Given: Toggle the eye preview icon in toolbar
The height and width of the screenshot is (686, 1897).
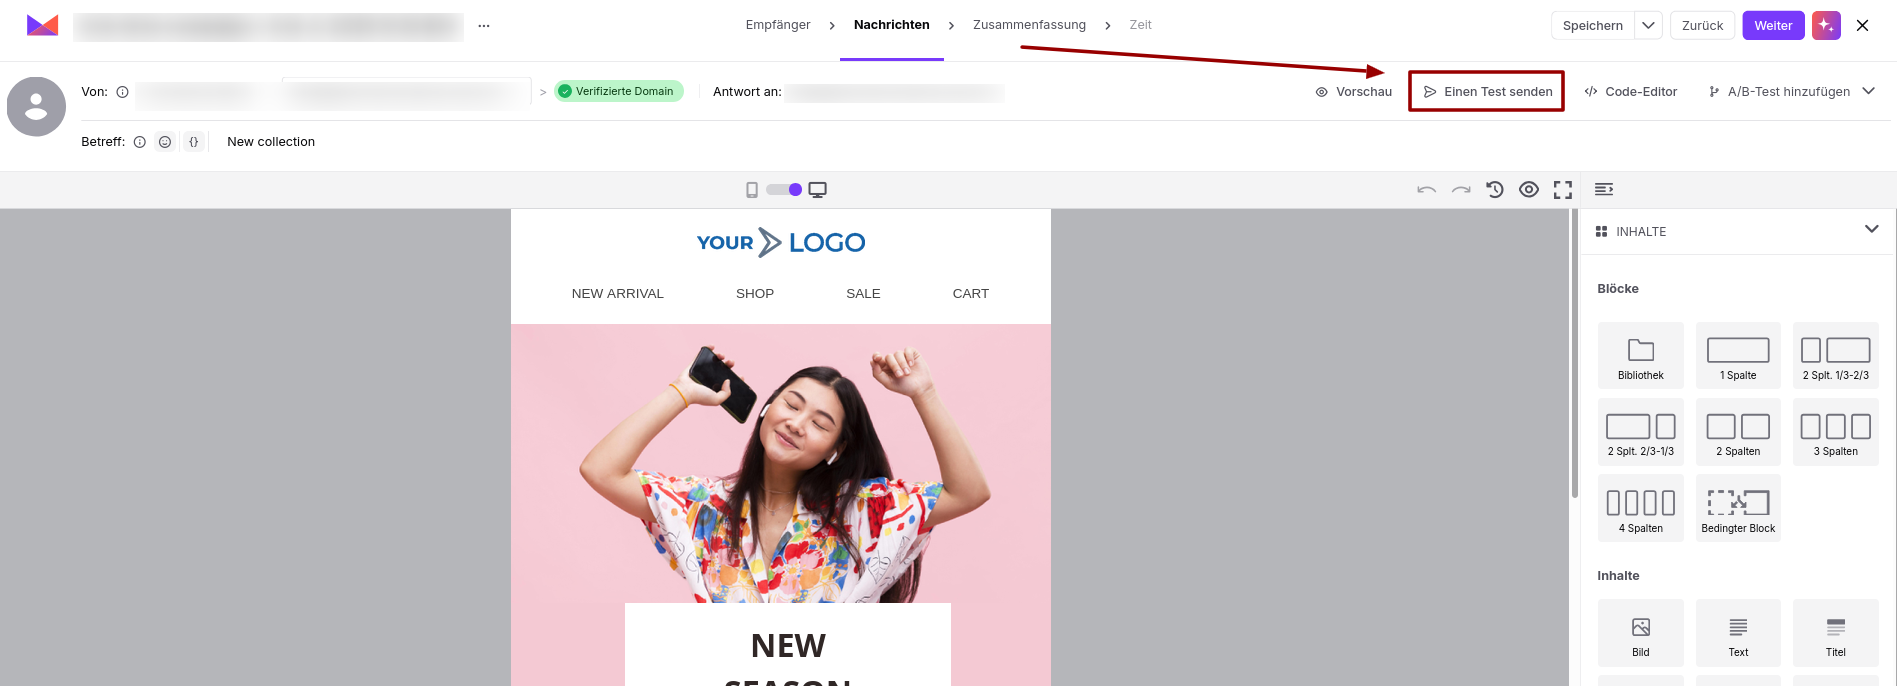Looking at the screenshot, I should [x=1529, y=189].
